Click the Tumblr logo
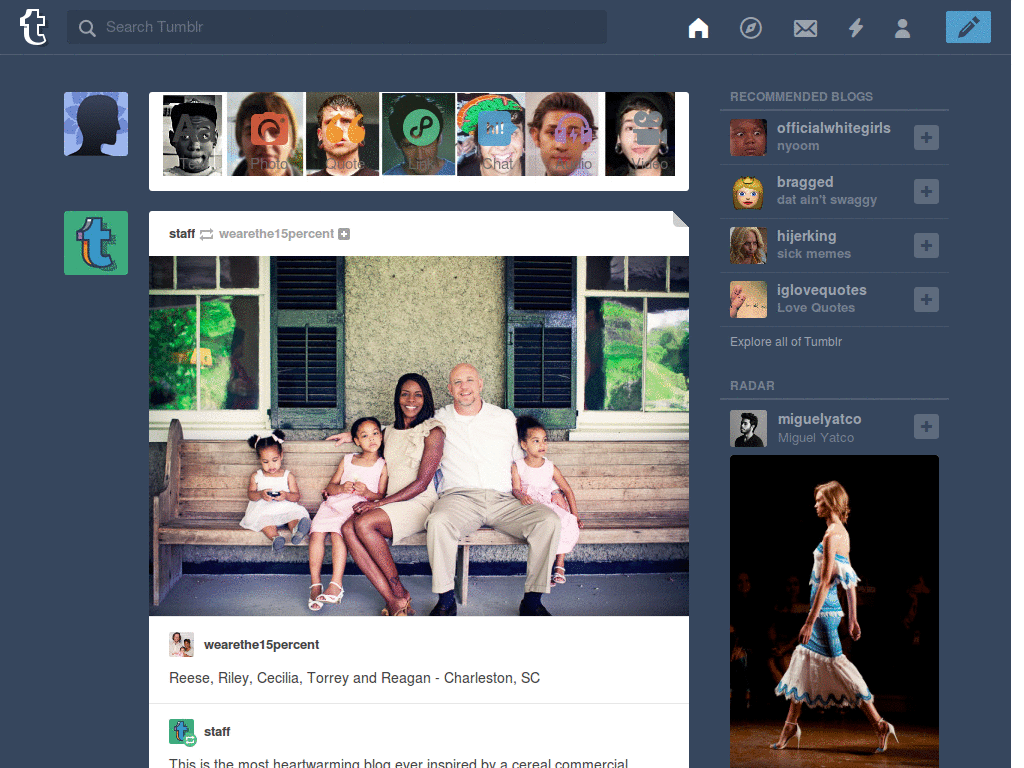Image resolution: width=1024 pixels, height=768 pixels. click(x=33, y=27)
